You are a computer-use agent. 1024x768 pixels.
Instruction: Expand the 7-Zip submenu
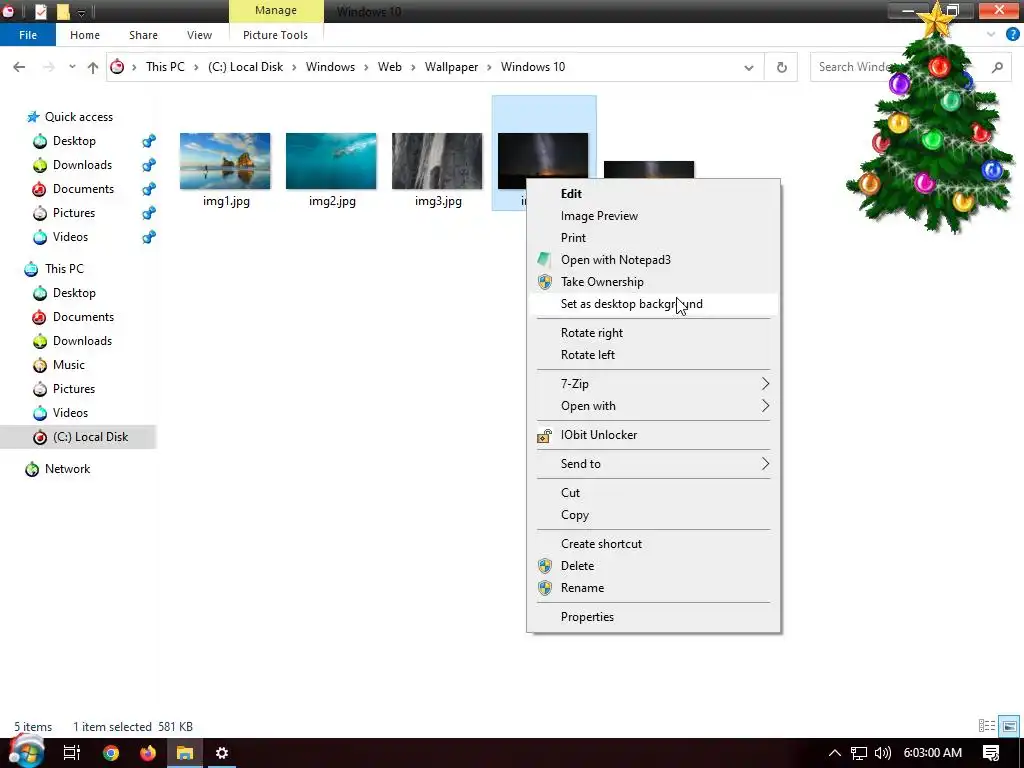653,384
